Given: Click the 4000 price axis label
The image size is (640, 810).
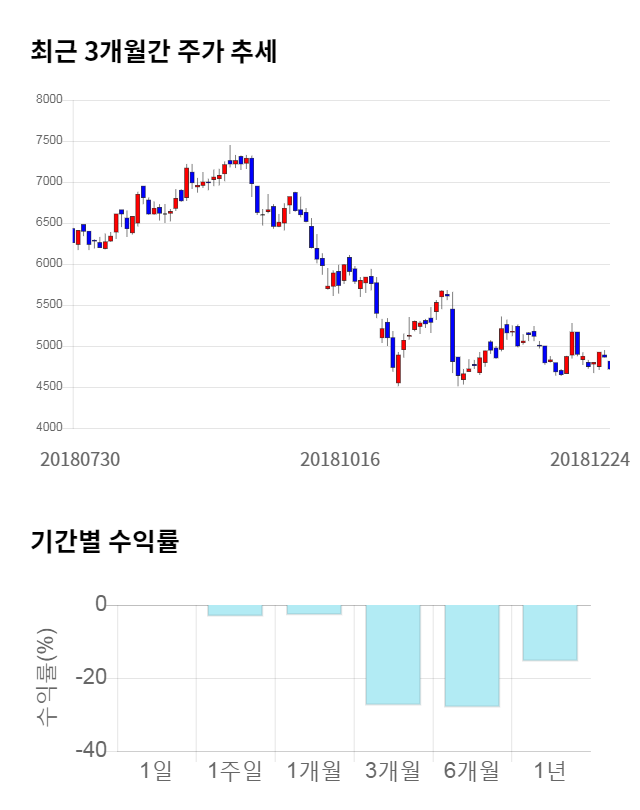Looking at the screenshot, I should point(49,428).
